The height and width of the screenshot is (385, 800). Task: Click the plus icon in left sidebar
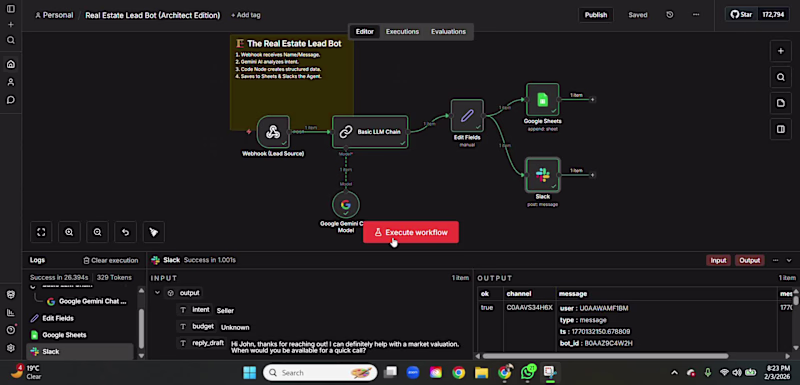[11, 24]
